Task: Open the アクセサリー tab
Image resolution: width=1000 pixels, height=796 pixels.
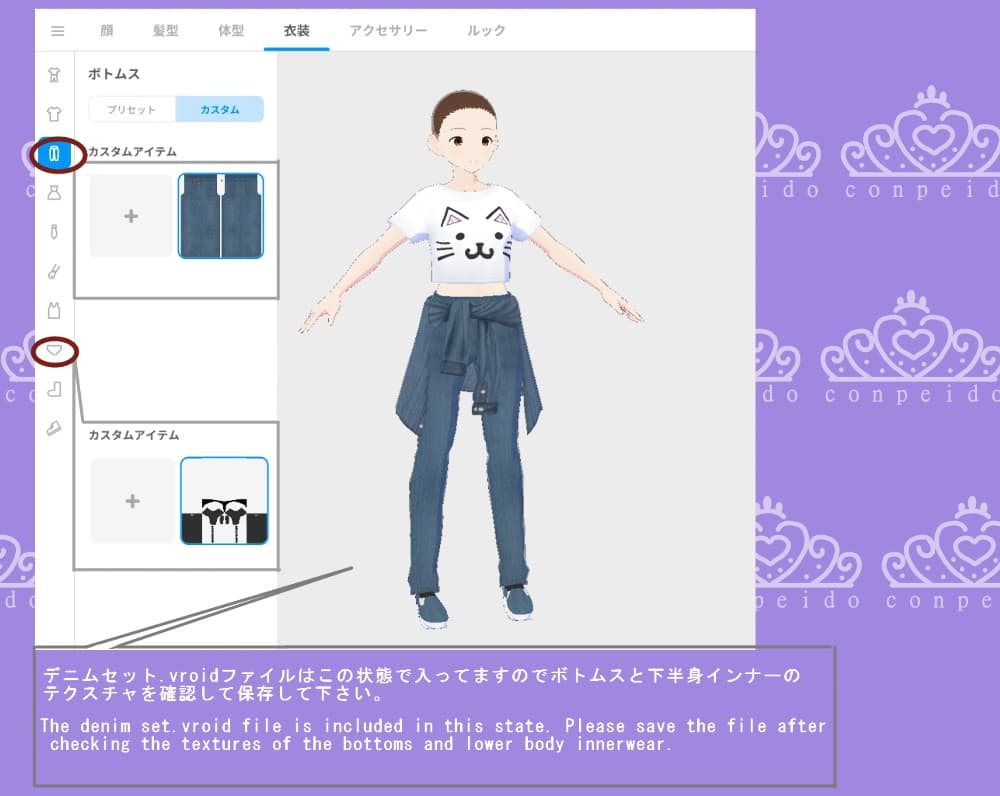Action: click(x=388, y=31)
